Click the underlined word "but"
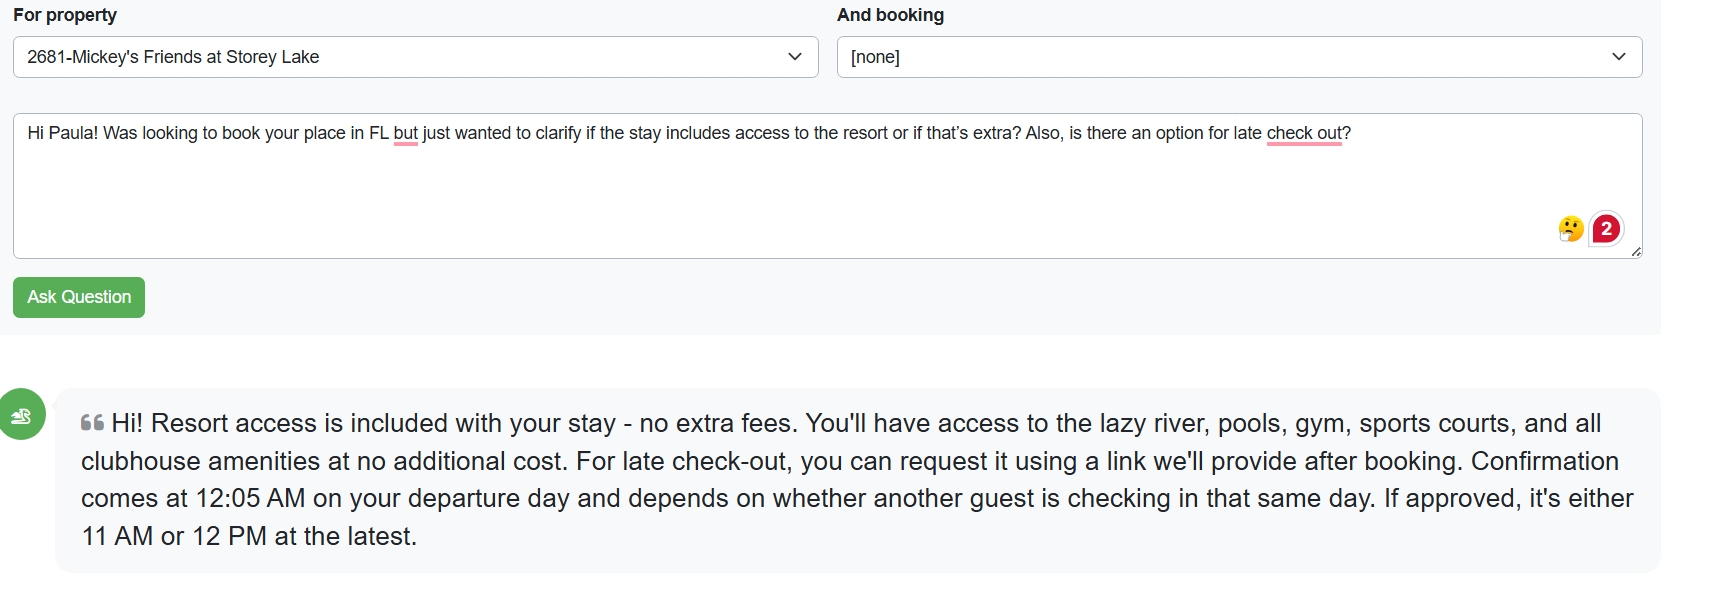The height and width of the screenshot is (601, 1733). click(x=405, y=134)
